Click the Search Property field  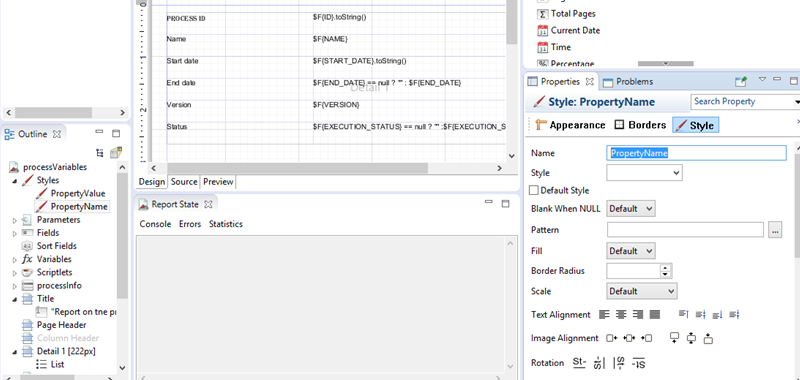(743, 102)
